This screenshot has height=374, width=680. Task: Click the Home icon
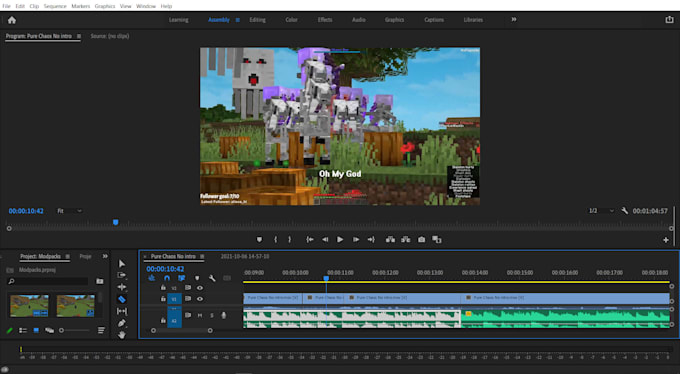12,20
